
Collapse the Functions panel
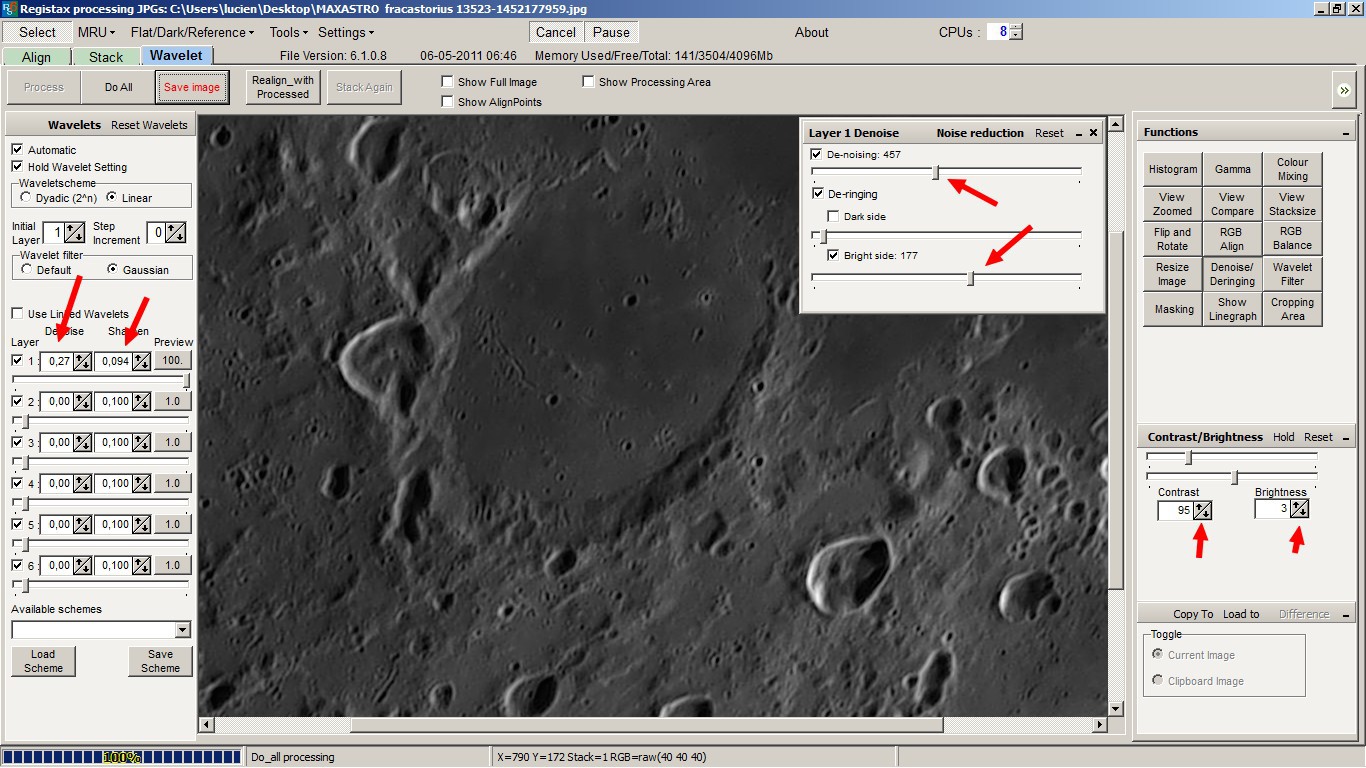1346,132
